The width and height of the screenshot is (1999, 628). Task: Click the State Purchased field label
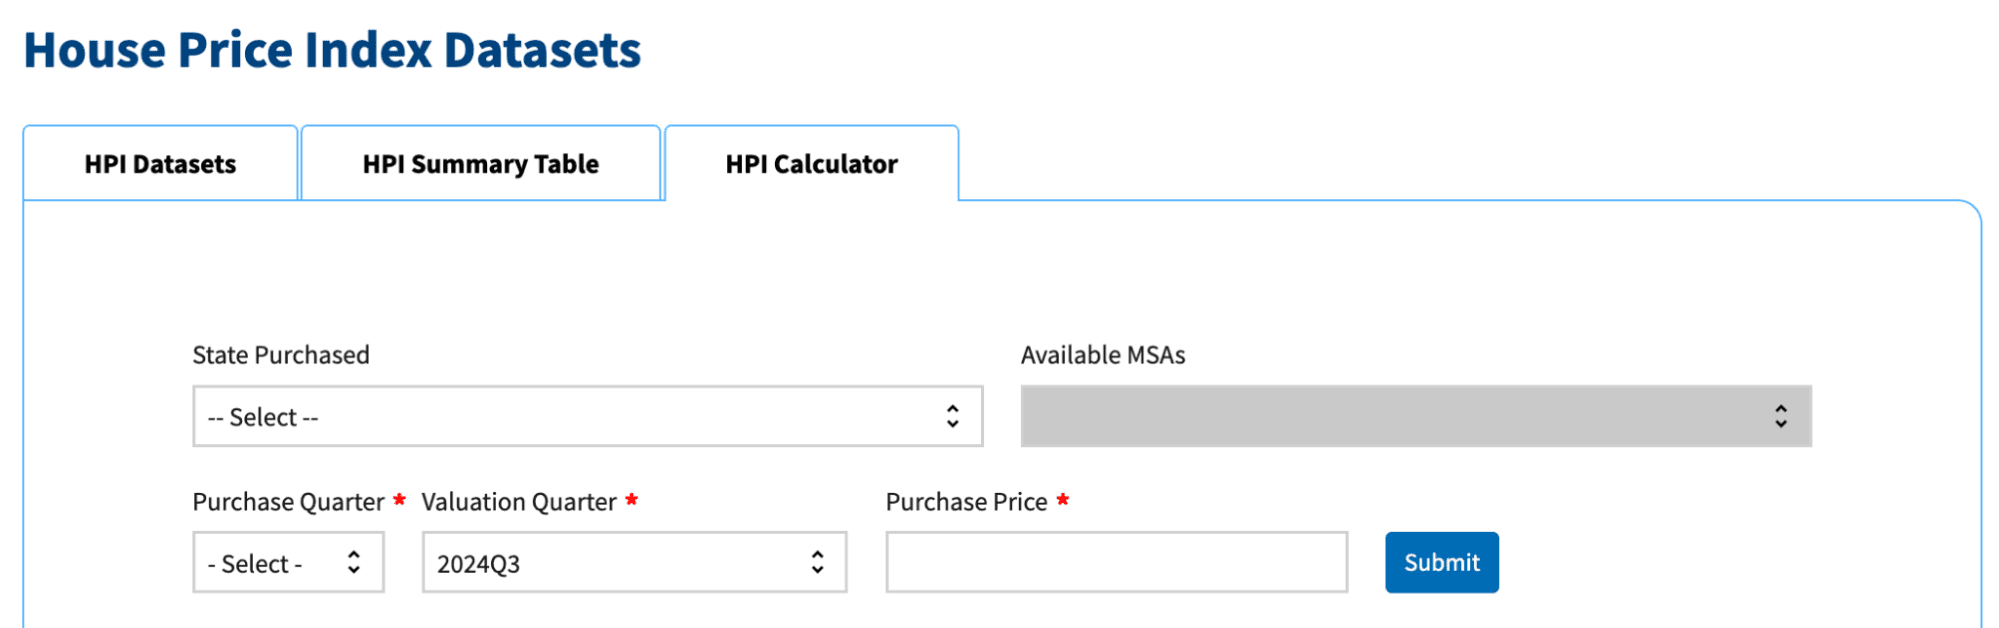point(281,355)
